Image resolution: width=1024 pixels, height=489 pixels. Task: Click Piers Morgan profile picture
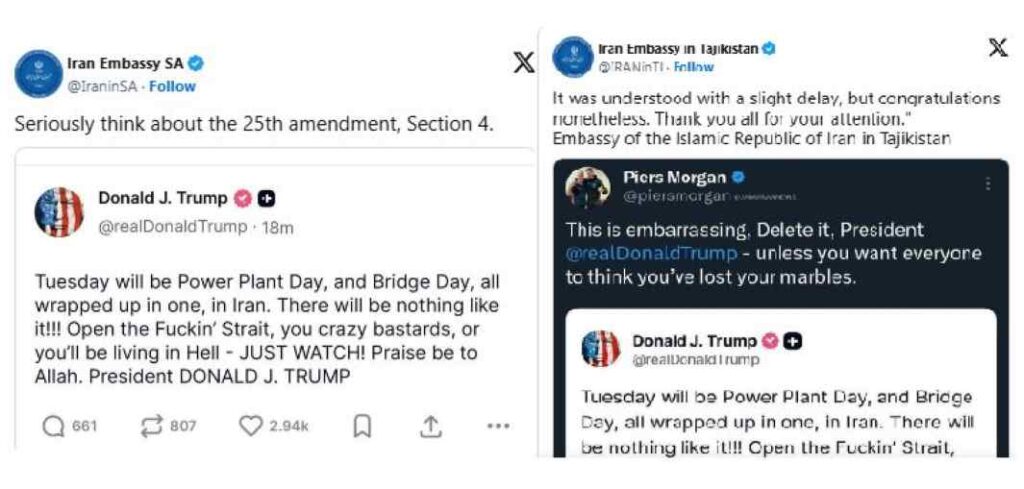click(587, 187)
